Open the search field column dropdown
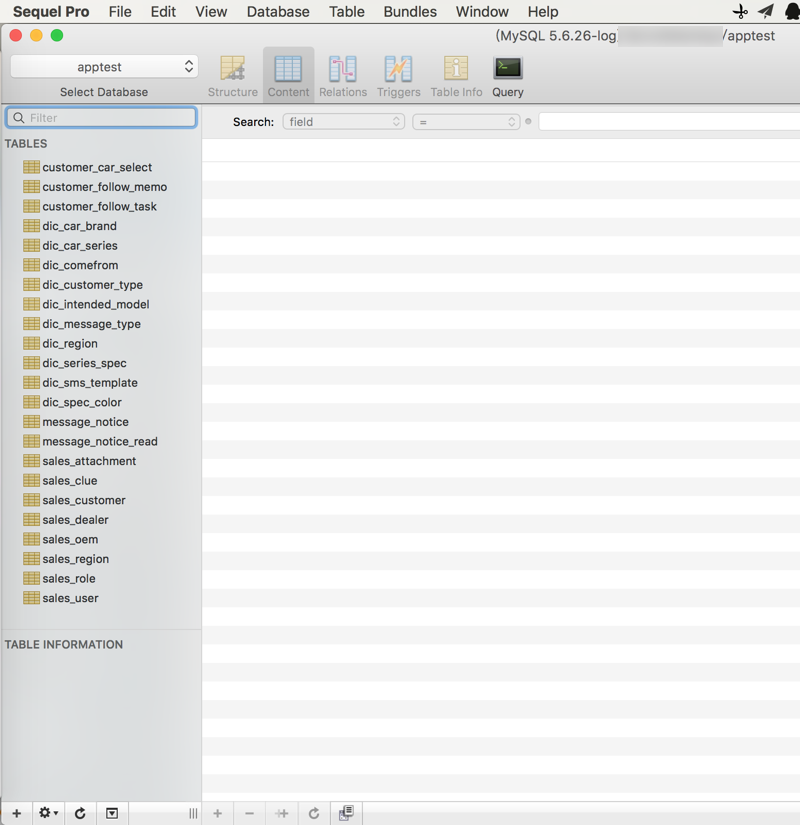The width and height of the screenshot is (800, 825). pyautogui.click(x=344, y=122)
